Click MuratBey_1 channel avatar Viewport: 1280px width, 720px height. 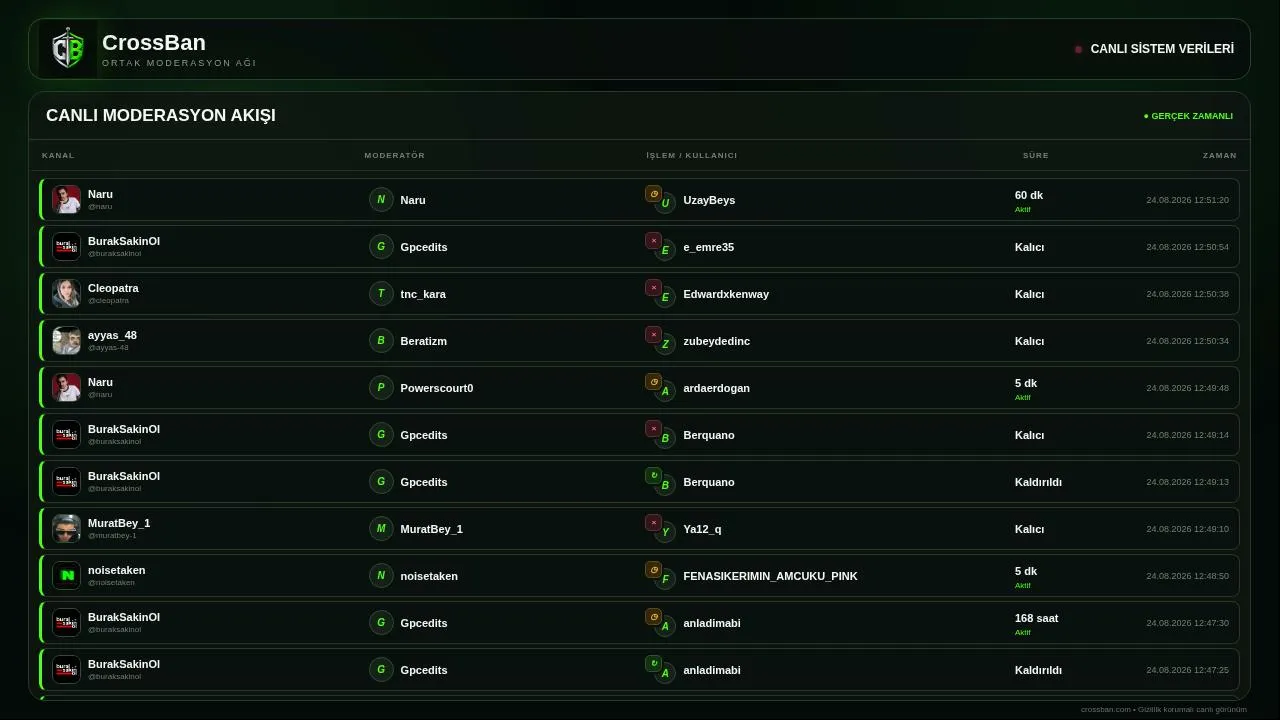click(66, 528)
